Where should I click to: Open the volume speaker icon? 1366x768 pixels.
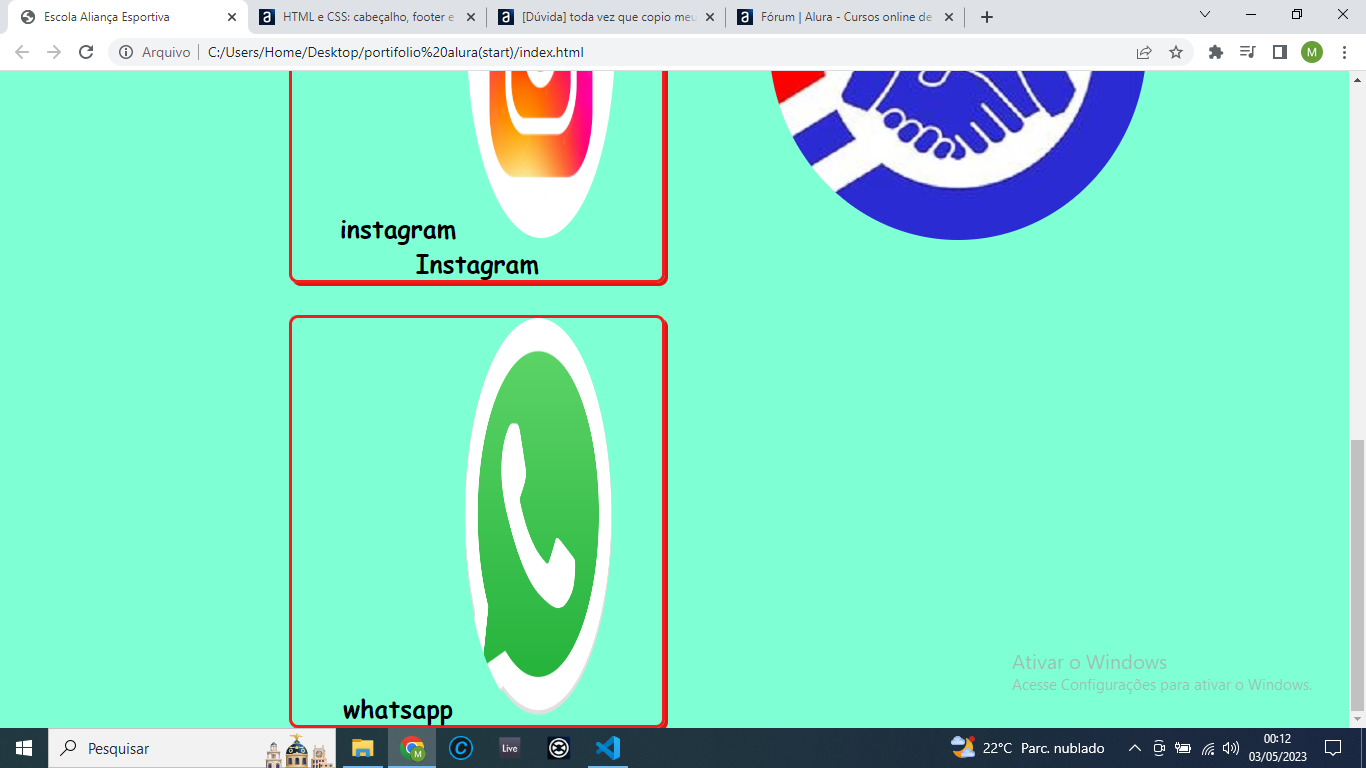pyautogui.click(x=1231, y=748)
